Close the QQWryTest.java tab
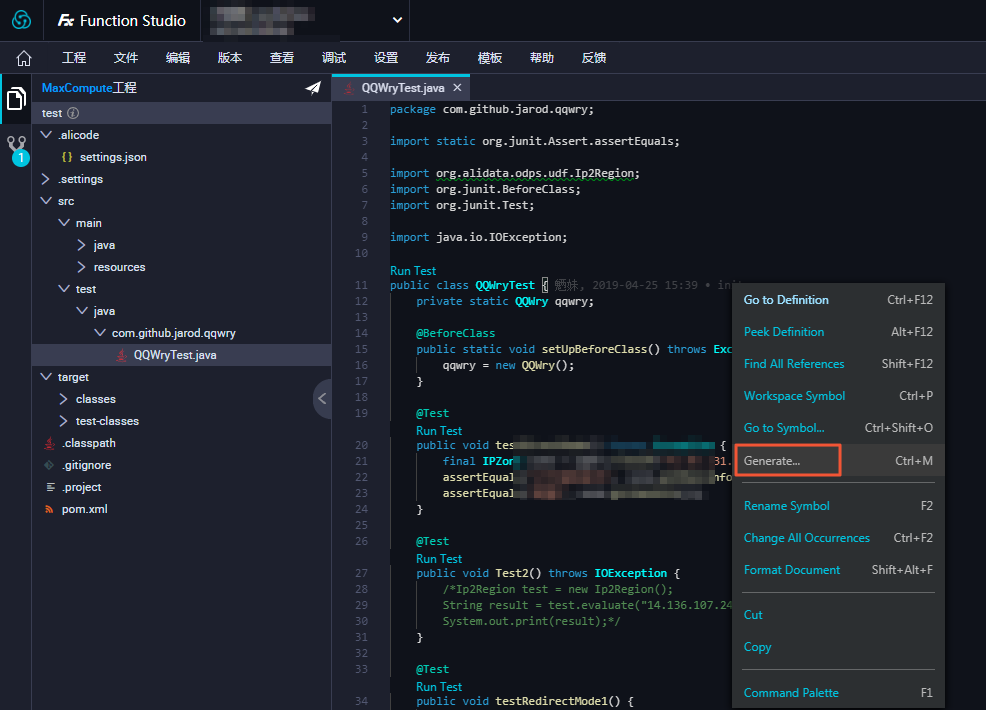 tap(457, 88)
